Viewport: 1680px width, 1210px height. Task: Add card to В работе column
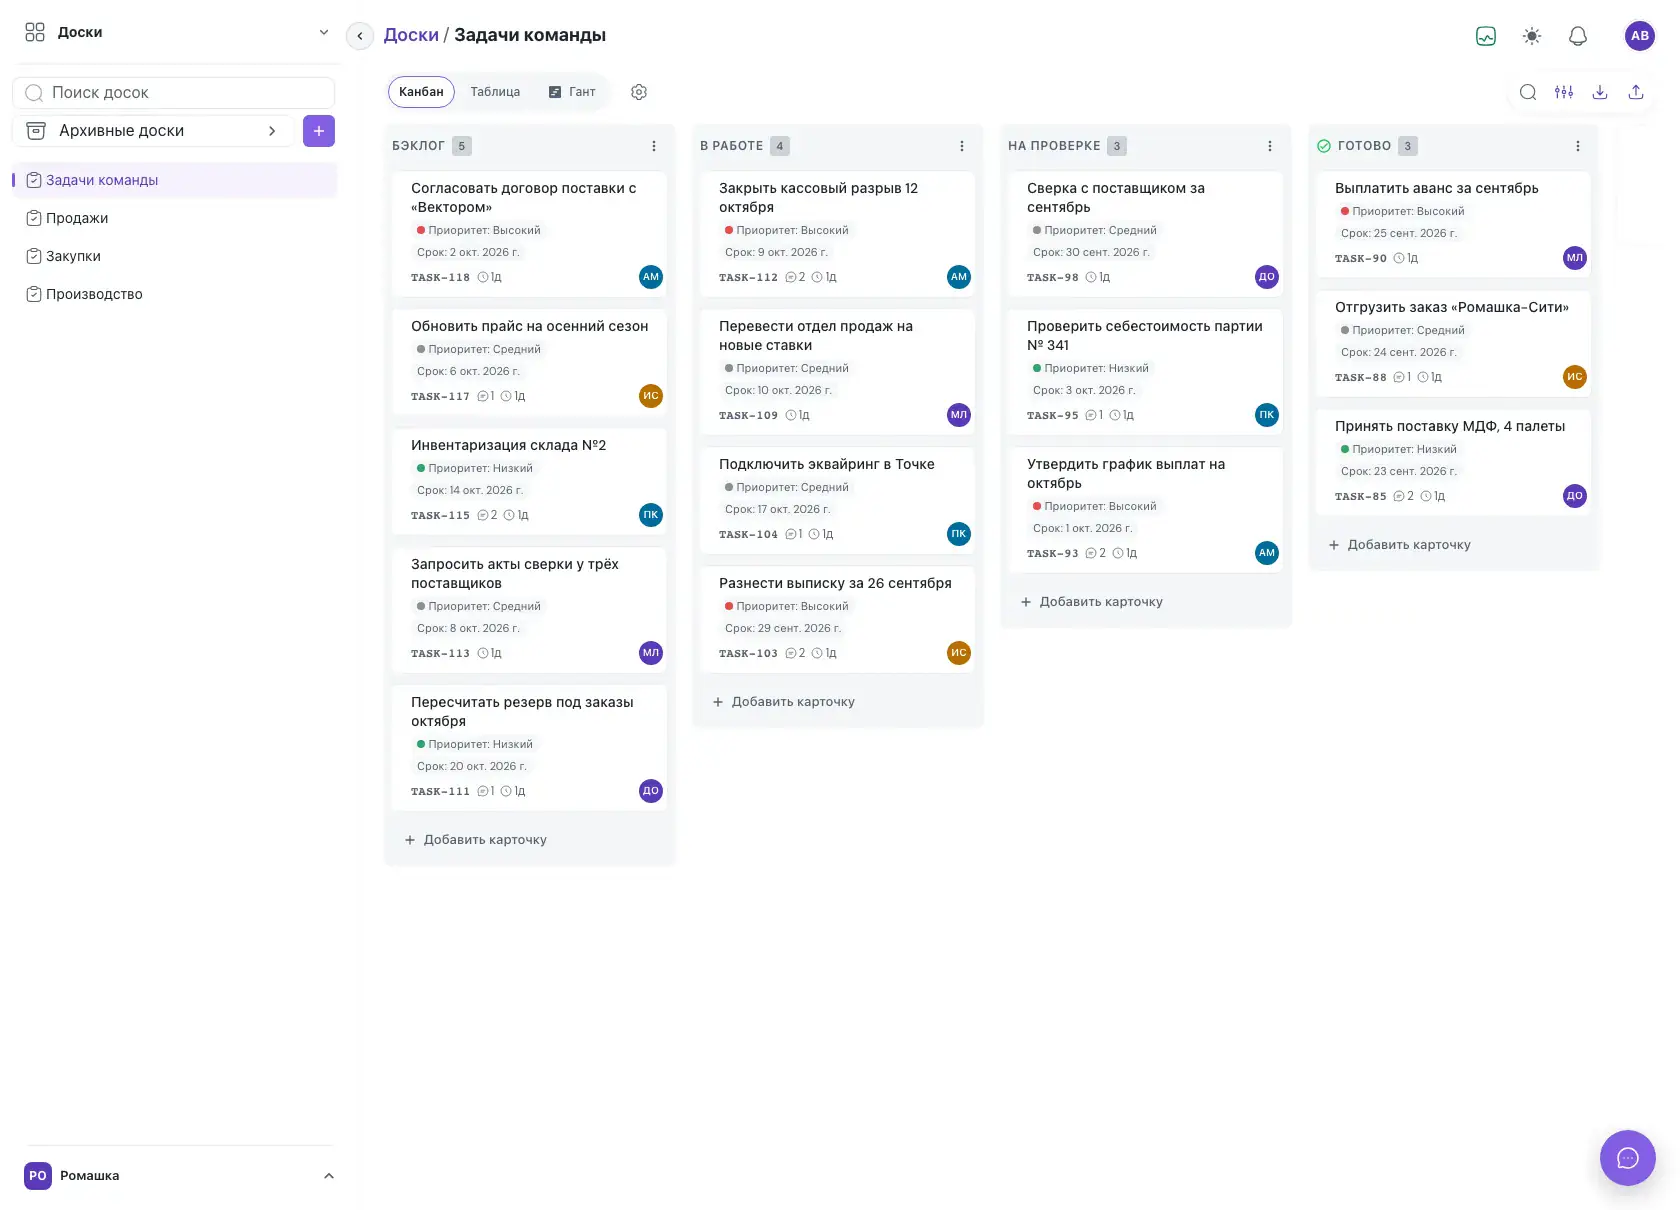pyautogui.click(x=784, y=702)
